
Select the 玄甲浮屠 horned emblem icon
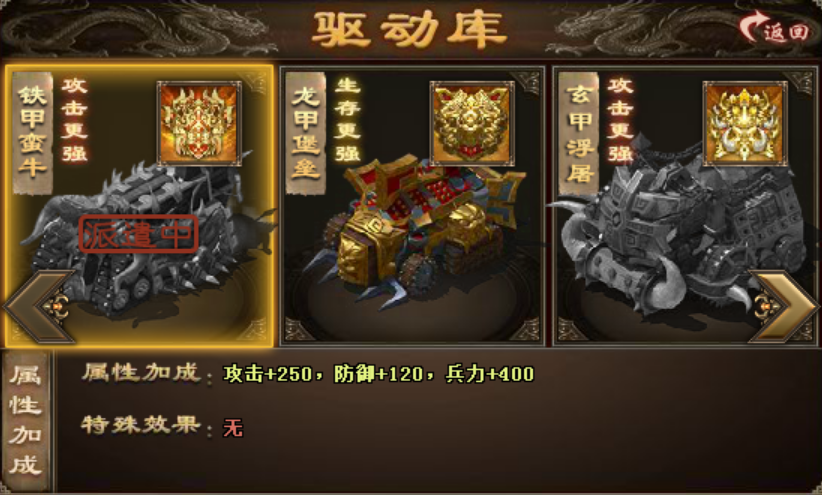pos(745,123)
